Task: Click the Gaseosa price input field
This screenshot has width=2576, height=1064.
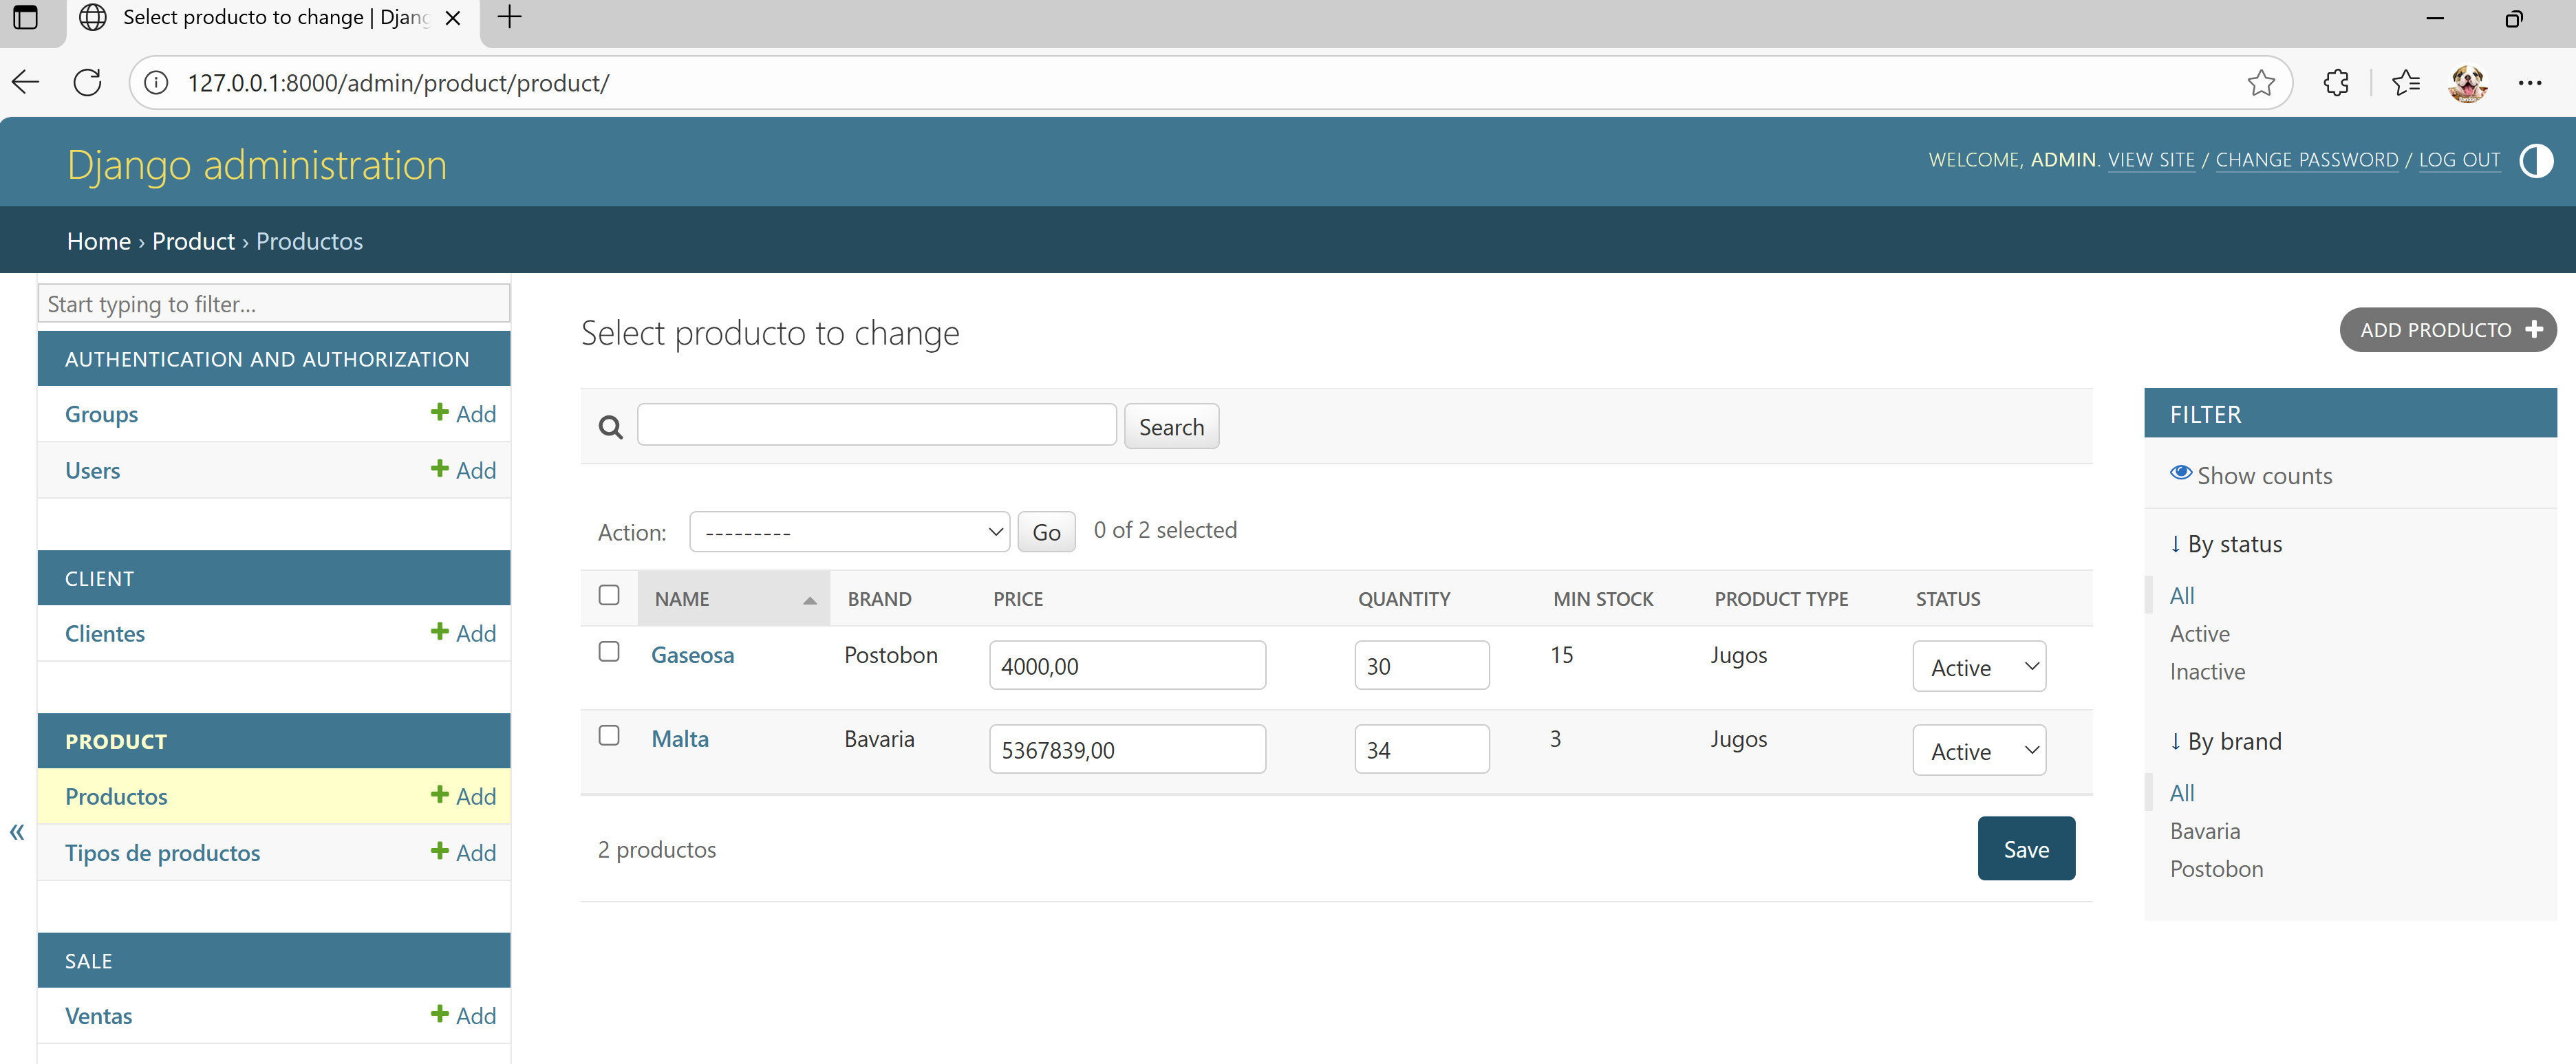Action: [x=1126, y=665]
